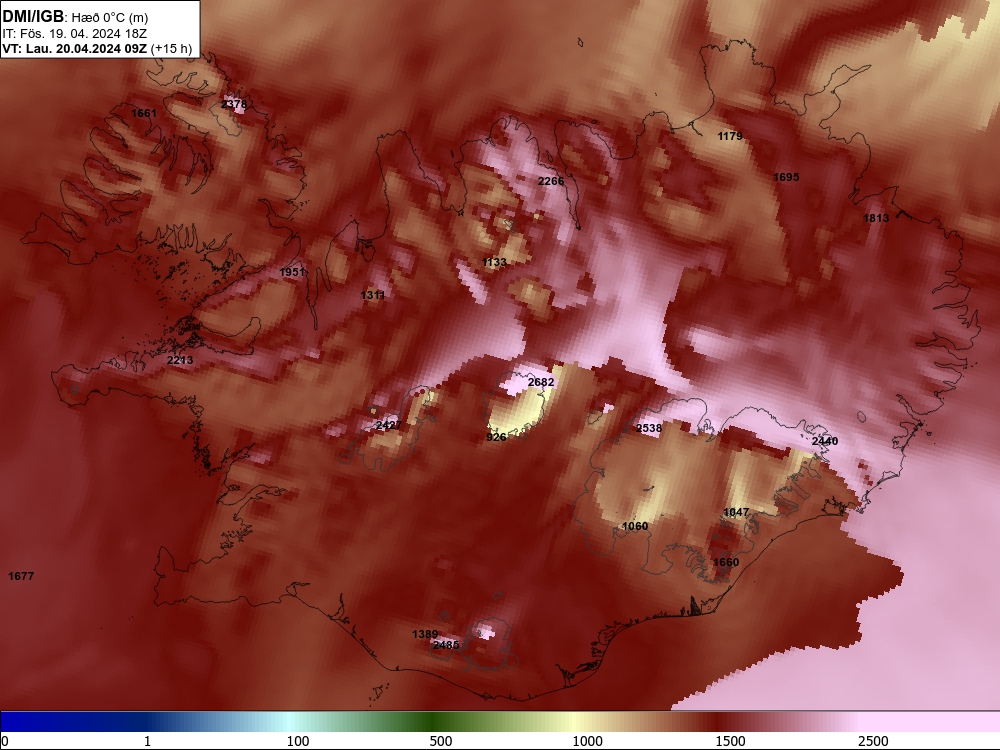The height and width of the screenshot is (750, 1000).
Task: Select the 1047 height value
Action: 736,512
